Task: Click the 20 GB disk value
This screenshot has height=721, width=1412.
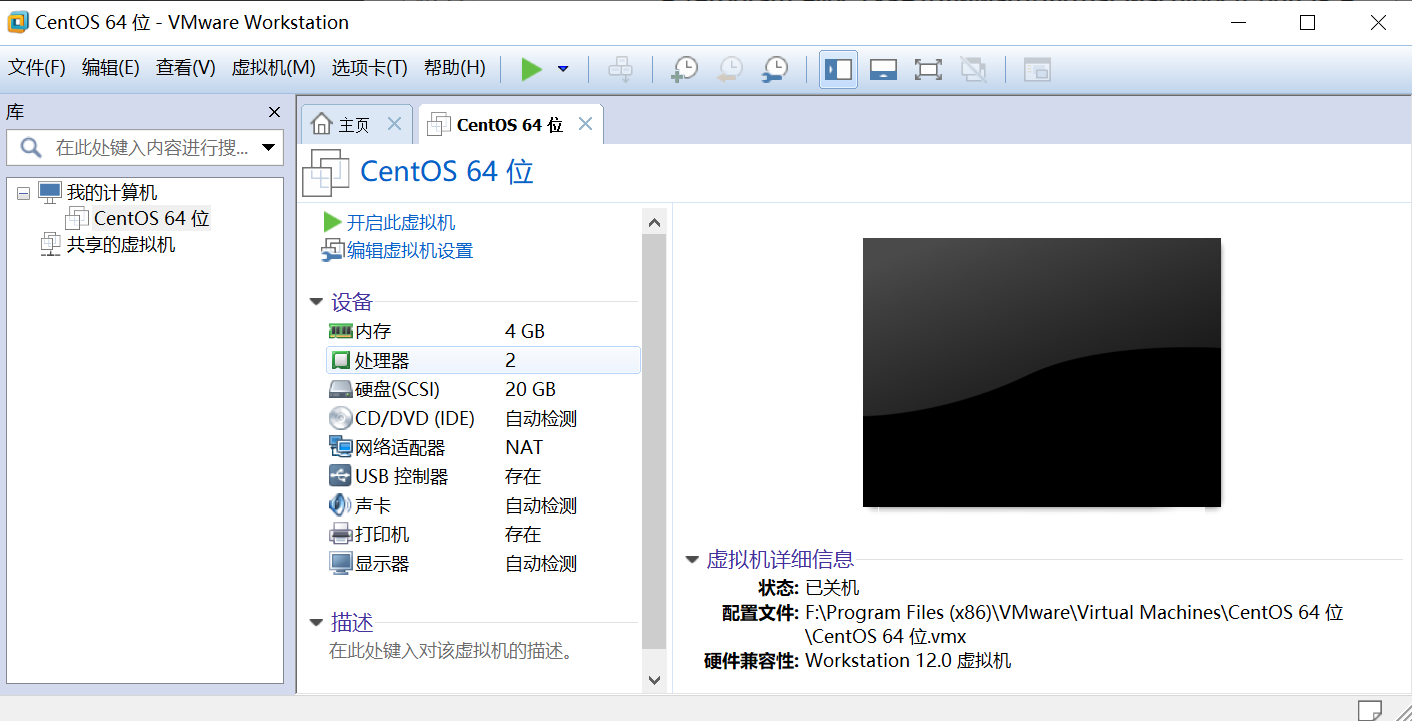Action: coord(530,389)
